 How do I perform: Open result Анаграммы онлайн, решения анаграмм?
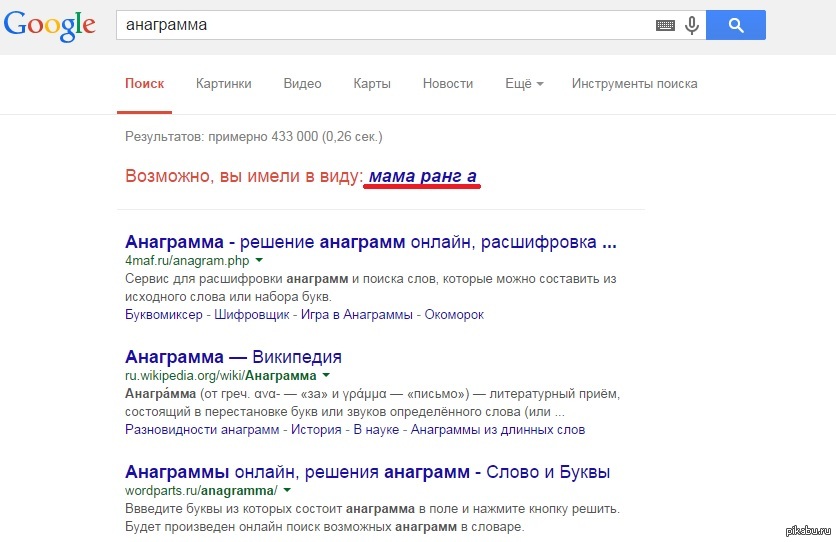point(367,472)
